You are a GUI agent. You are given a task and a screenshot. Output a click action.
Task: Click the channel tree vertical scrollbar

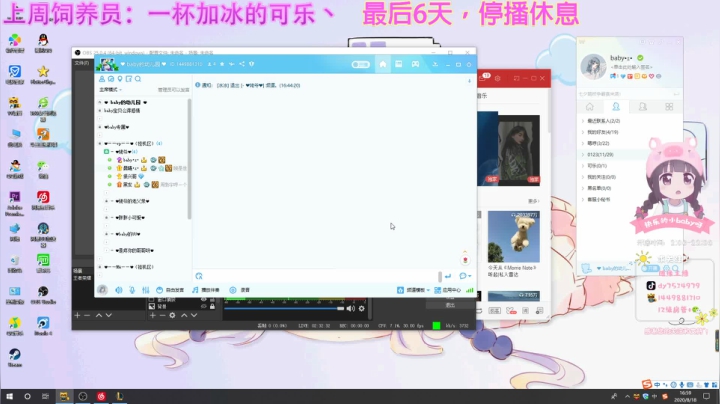point(189,158)
